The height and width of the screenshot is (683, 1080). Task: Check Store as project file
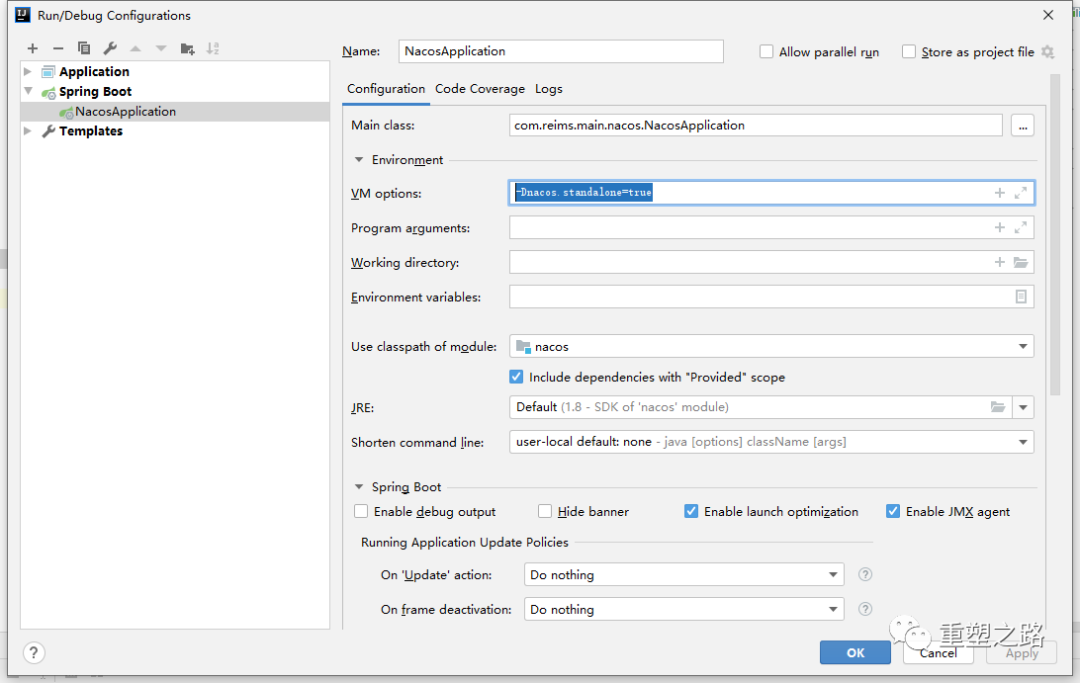909,52
